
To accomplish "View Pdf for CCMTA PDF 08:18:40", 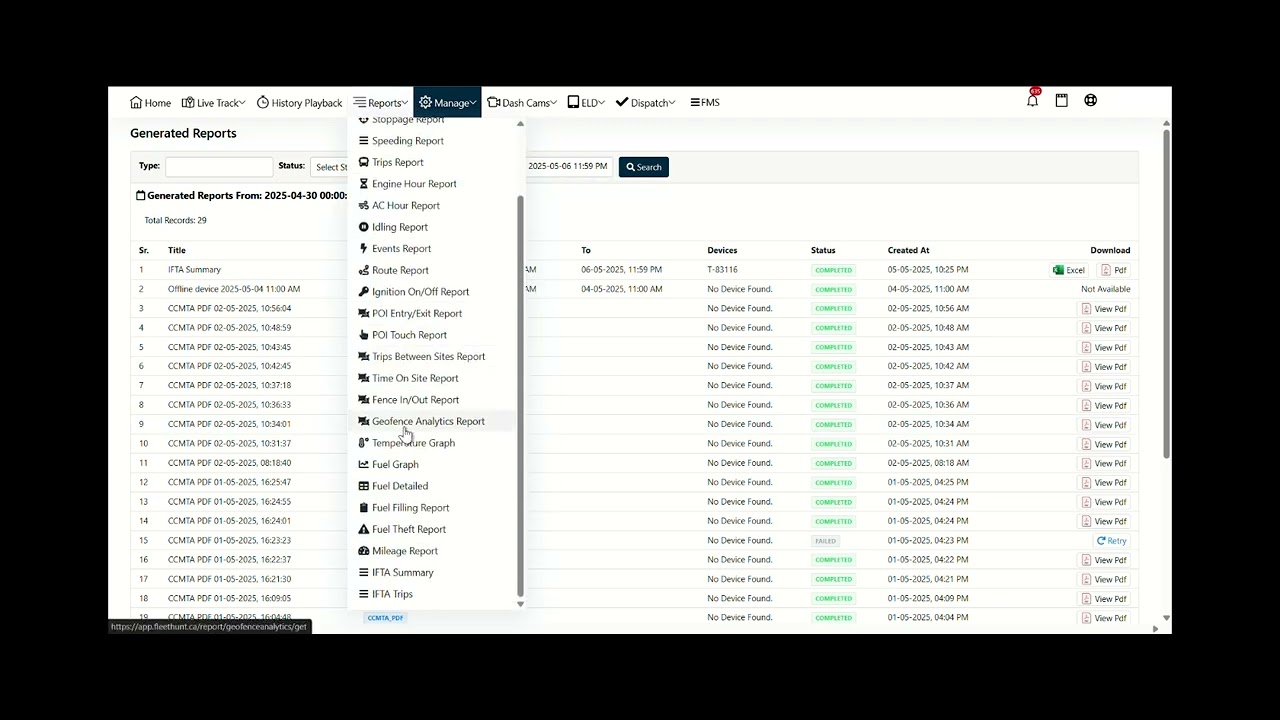I will coord(1103,463).
